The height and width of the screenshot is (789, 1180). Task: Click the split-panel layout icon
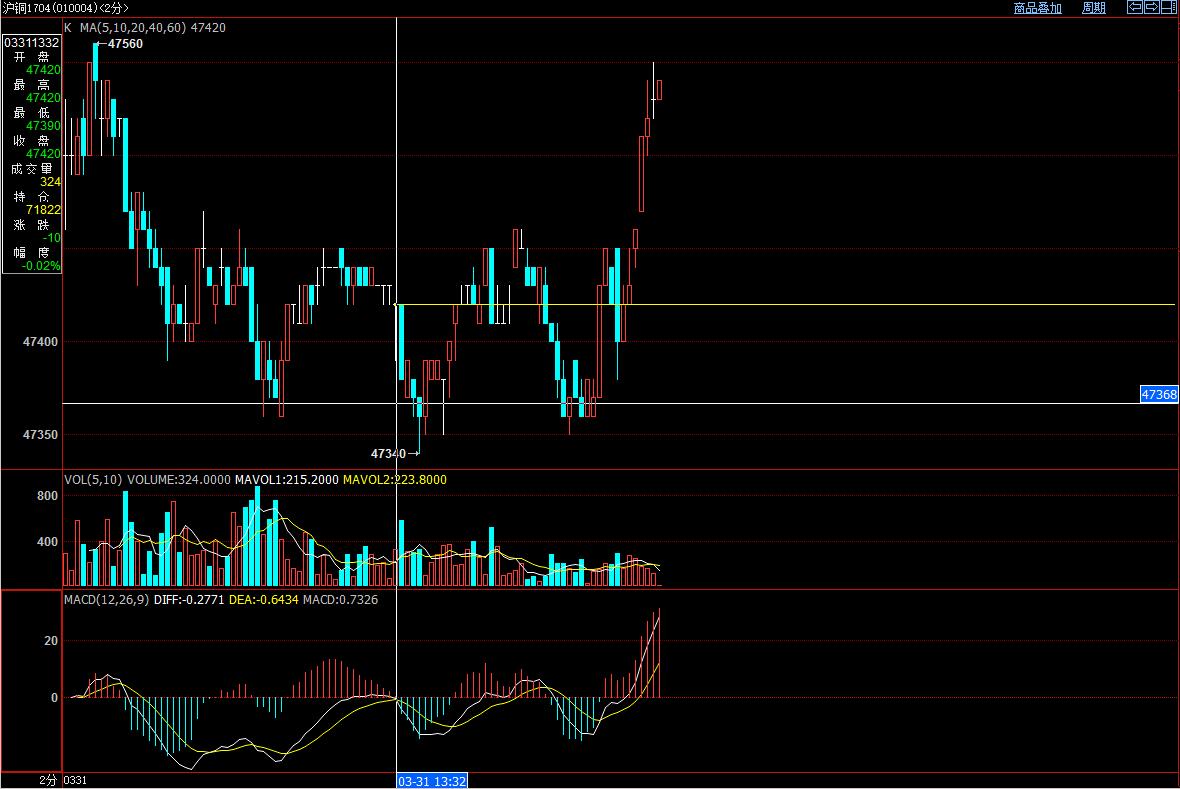pyautogui.click(x=1168, y=7)
